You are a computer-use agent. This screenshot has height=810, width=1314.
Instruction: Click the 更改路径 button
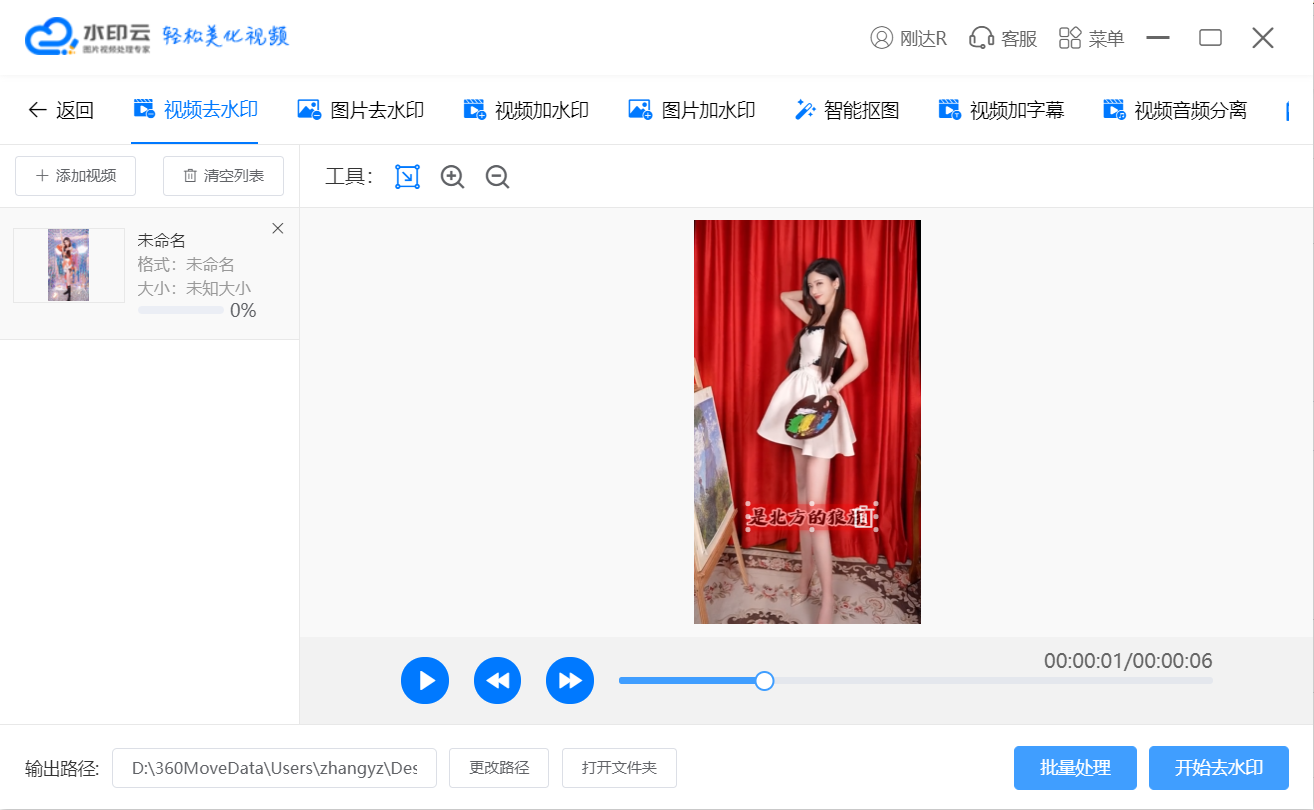click(499, 768)
